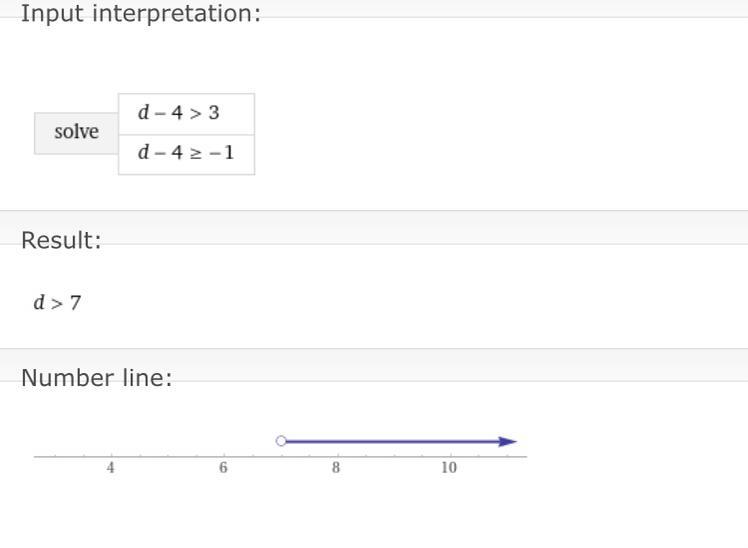Click the blue arrowhead on number line
The width and height of the screenshot is (748, 548).
508,441
